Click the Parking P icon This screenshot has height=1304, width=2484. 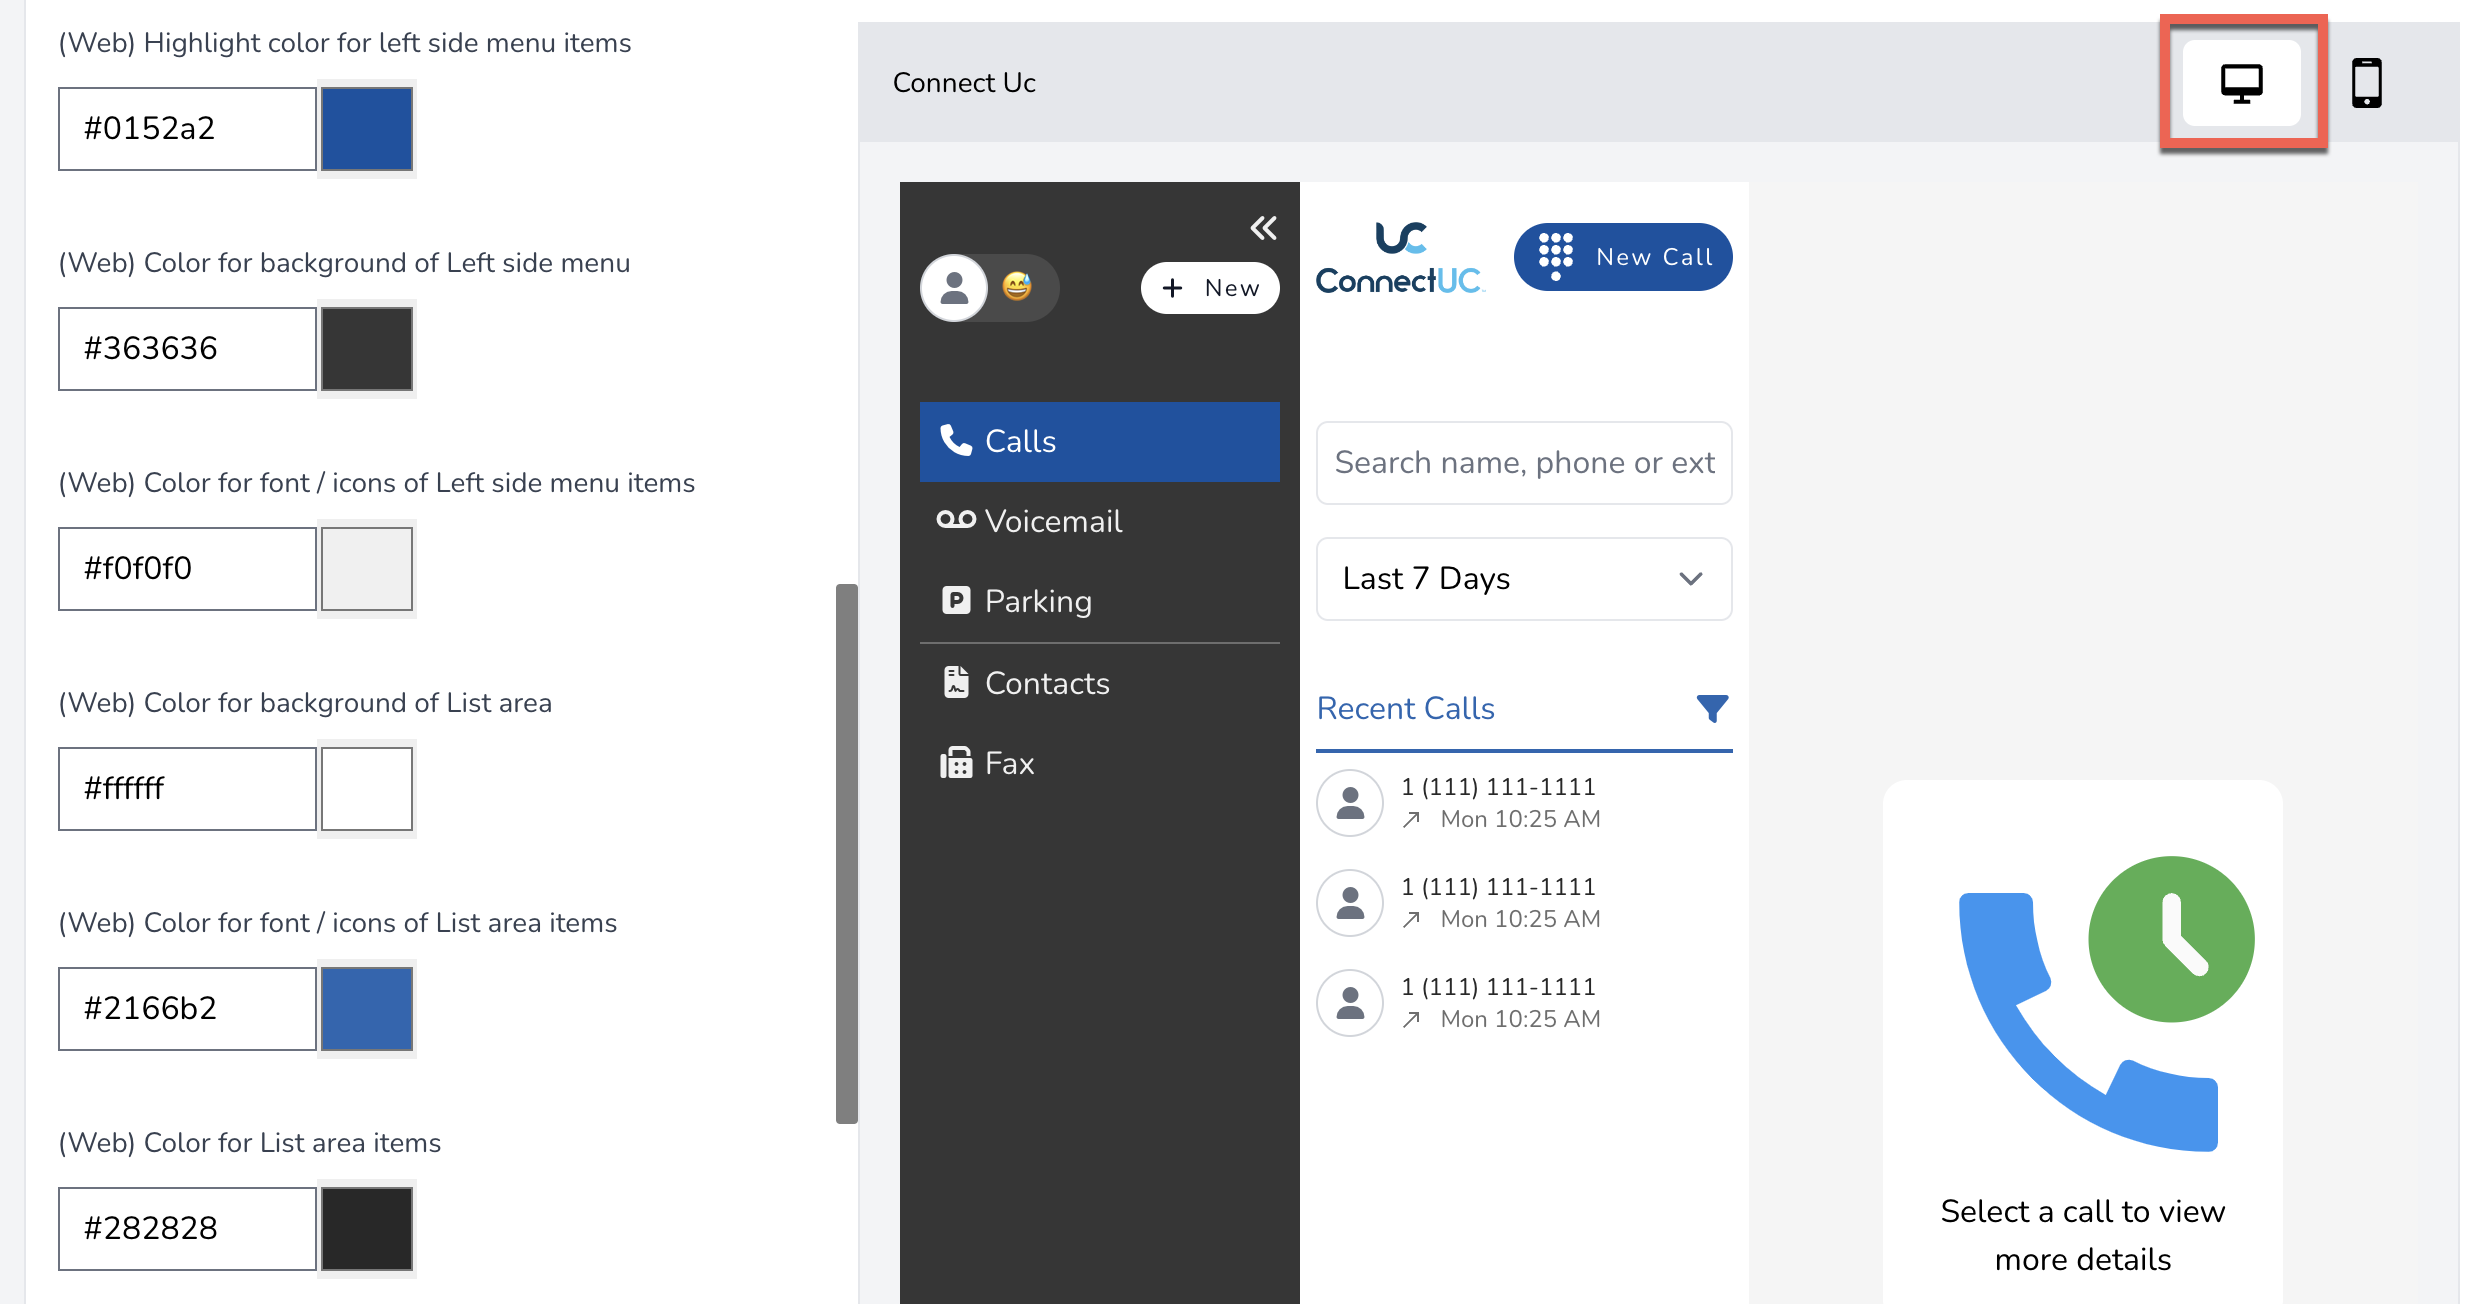click(x=956, y=600)
